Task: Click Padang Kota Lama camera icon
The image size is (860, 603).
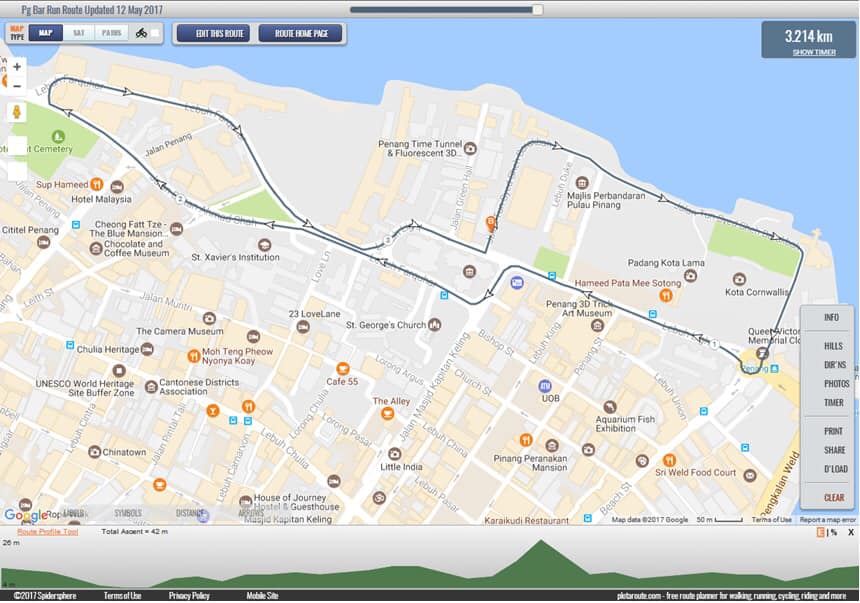Action: tap(691, 275)
